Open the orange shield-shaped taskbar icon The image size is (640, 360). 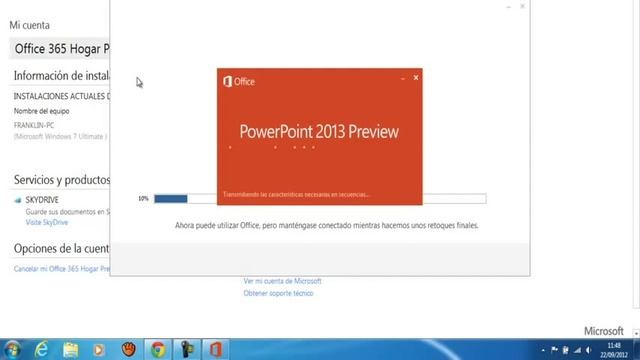click(129, 349)
